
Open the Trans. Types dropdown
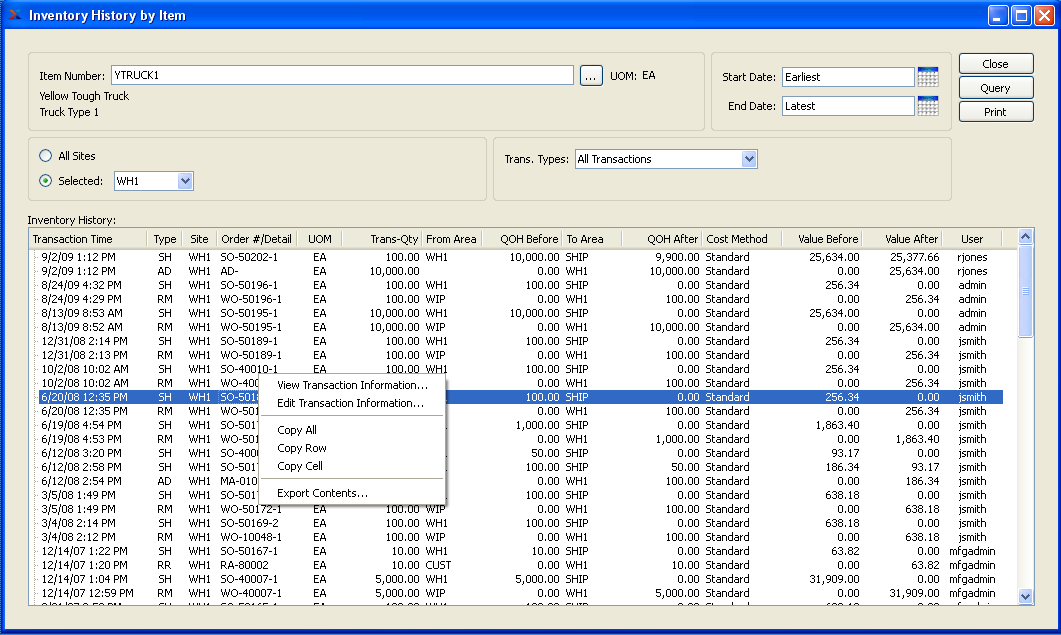click(749, 159)
